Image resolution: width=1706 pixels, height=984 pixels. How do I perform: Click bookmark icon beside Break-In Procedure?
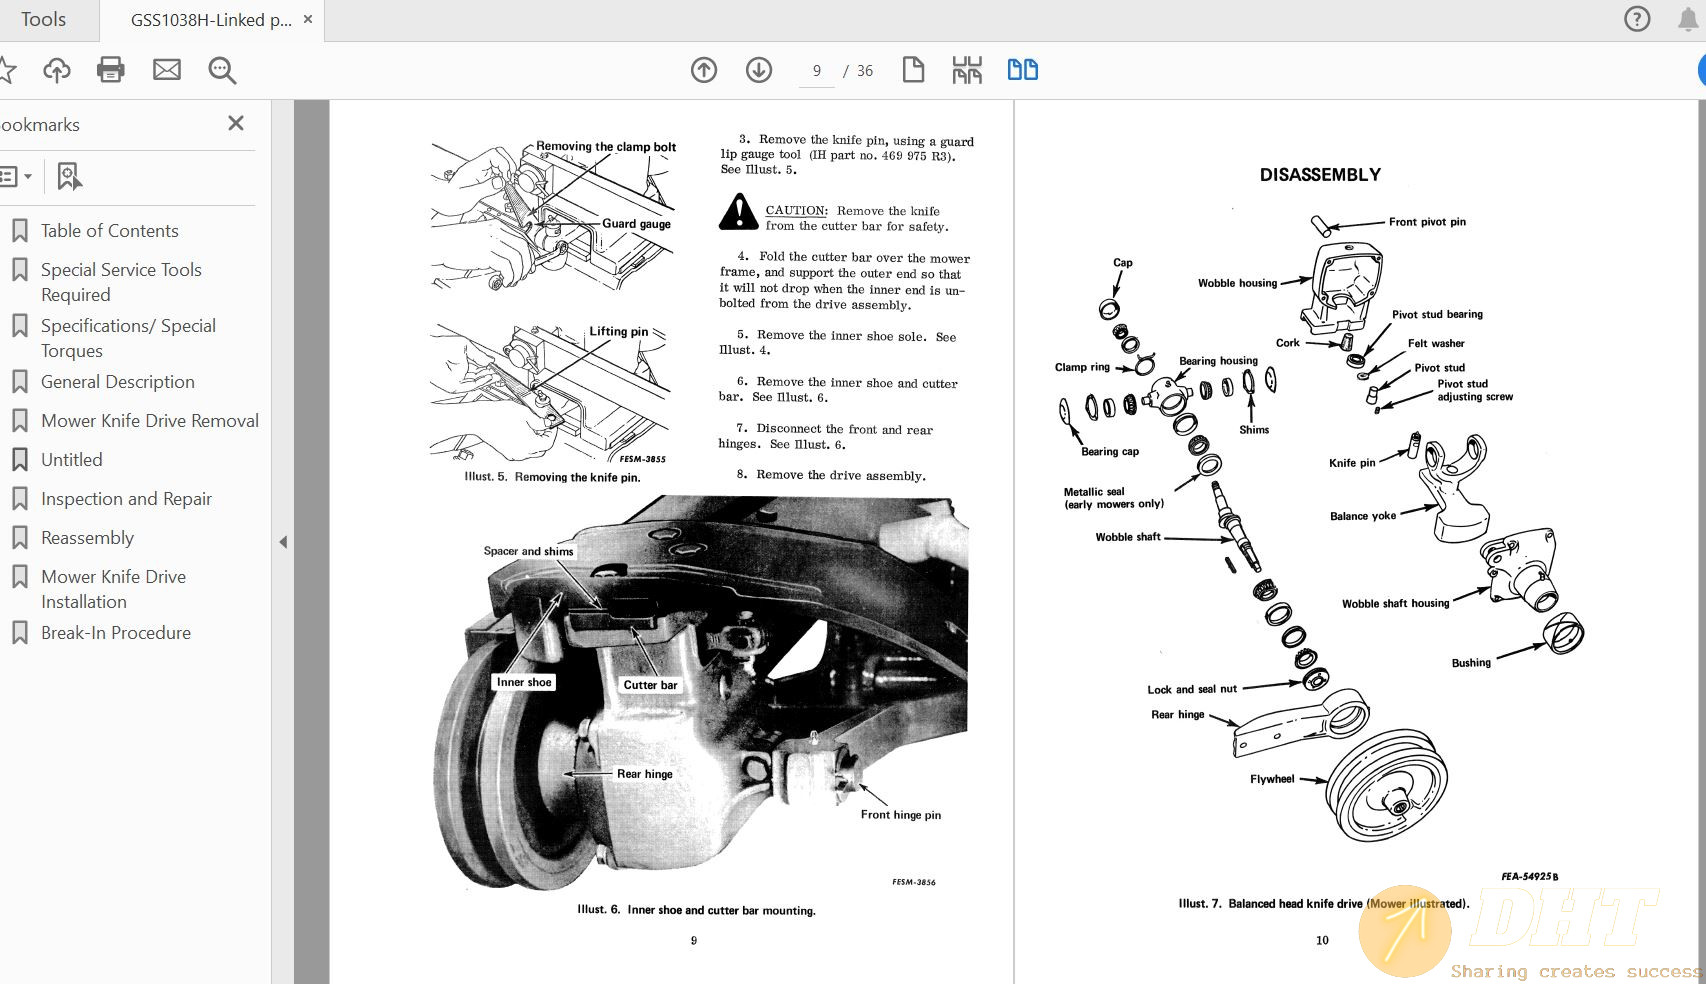[x=19, y=633]
